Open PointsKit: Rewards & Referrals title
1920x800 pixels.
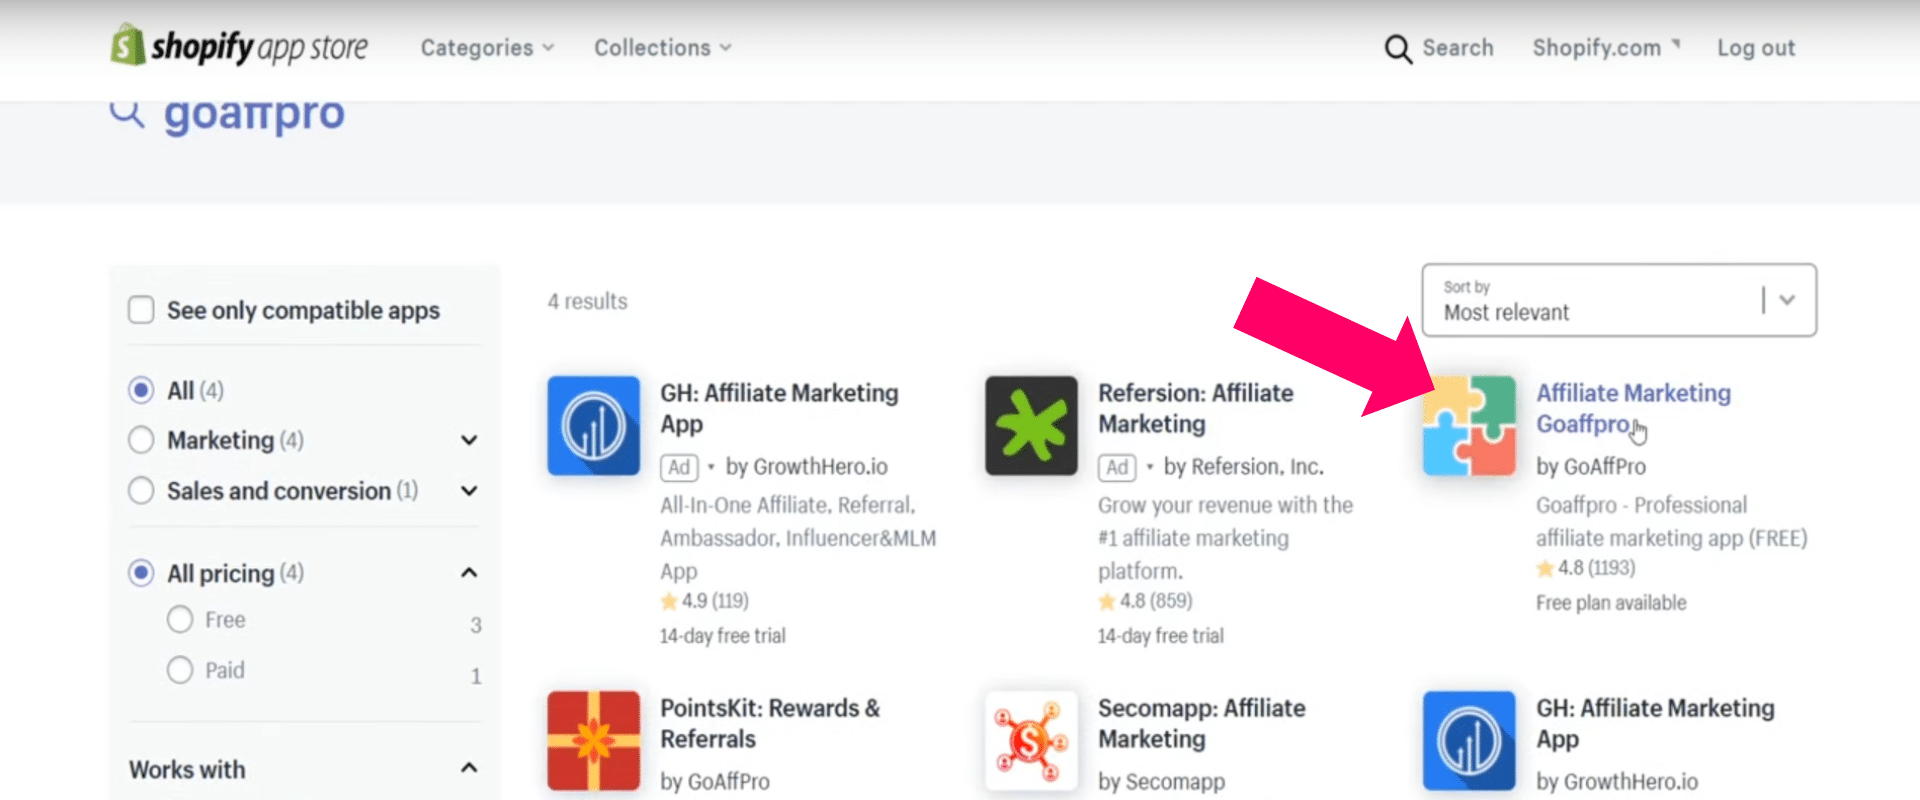click(x=770, y=723)
